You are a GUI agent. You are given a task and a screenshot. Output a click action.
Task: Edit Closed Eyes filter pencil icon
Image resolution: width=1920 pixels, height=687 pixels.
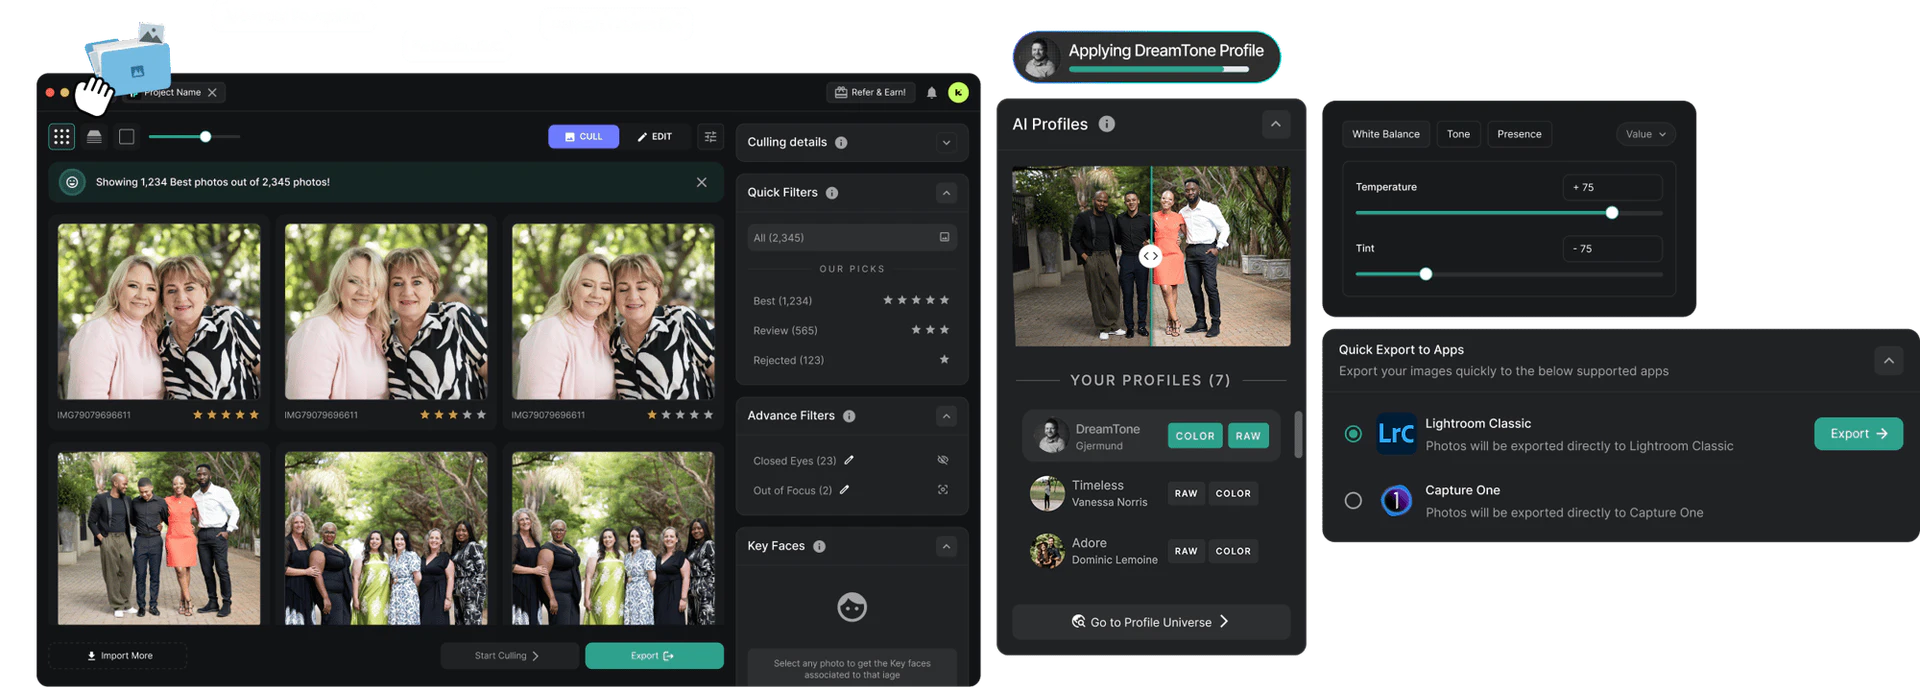coord(849,460)
